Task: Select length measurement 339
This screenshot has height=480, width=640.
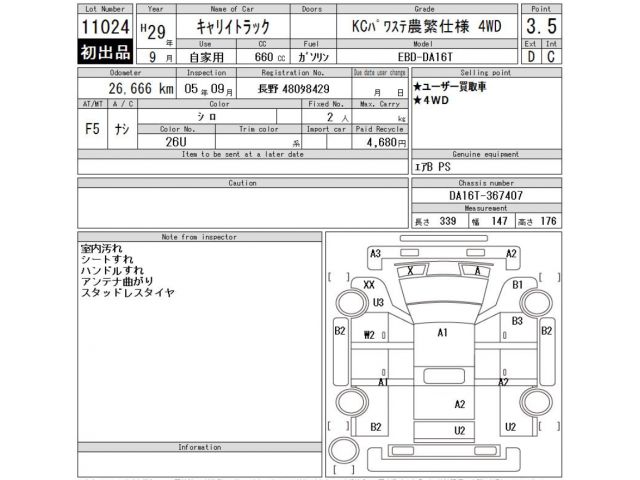Action: [x=448, y=221]
